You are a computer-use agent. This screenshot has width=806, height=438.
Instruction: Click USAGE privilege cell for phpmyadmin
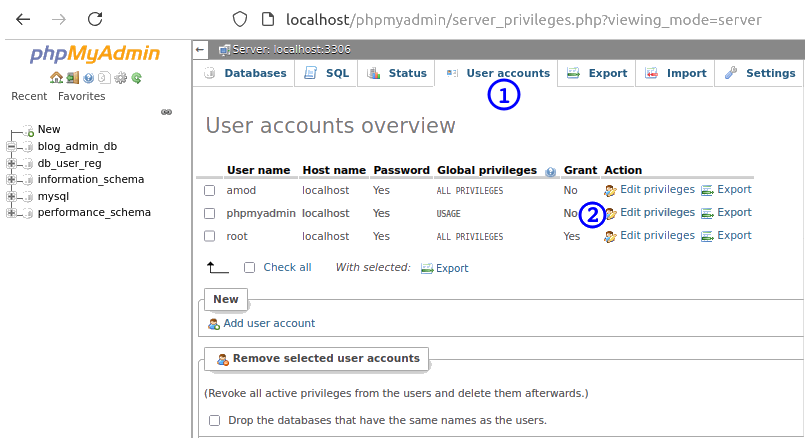tap(448, 214)
